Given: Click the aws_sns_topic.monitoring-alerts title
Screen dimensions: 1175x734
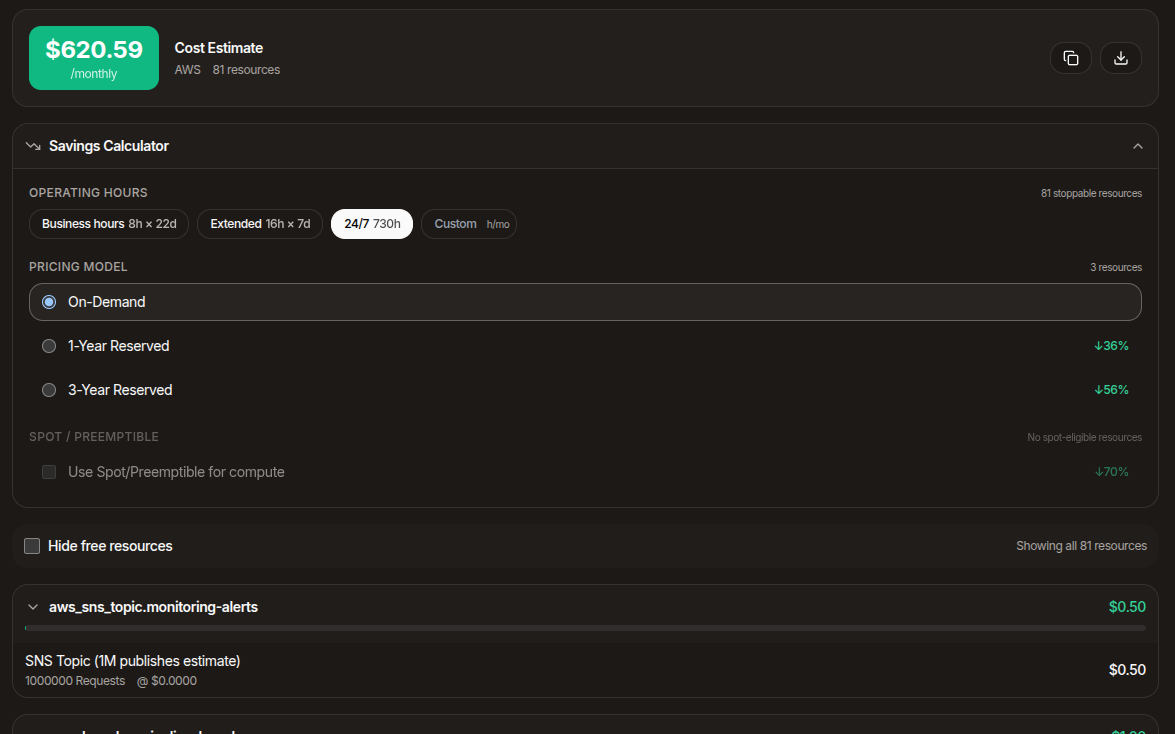Looking at the screenshot, I should 153,607.
